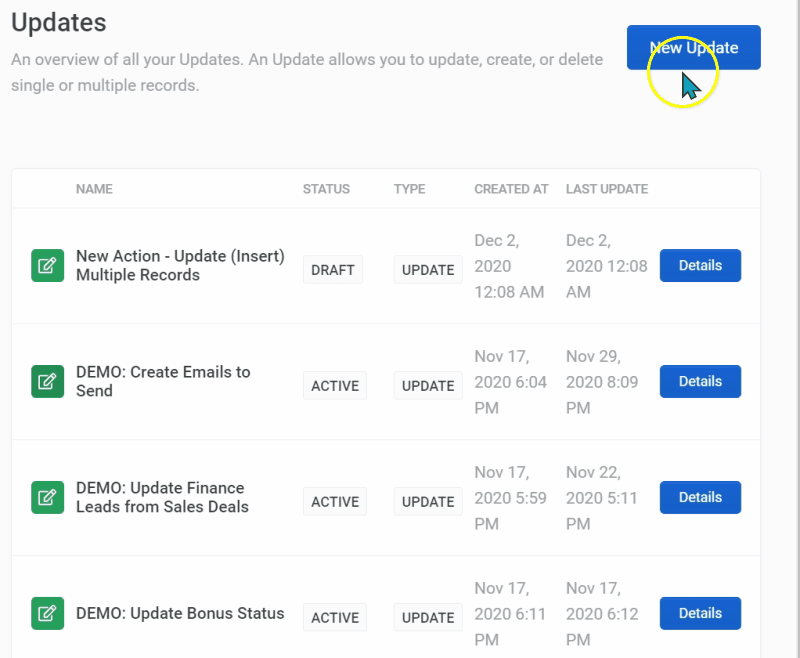Click ACTIVE badge on Create Emails row
This screenshot has height=658, width=800.
pyautogui.click(x=334, y=386)
